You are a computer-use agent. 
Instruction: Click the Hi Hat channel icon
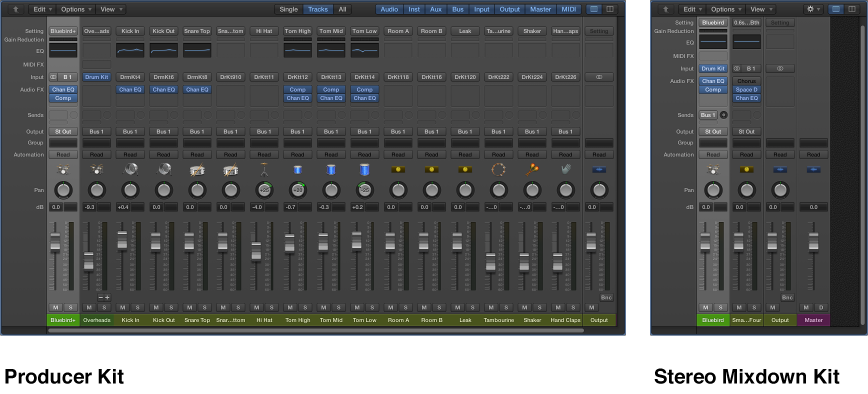point(264,170)
